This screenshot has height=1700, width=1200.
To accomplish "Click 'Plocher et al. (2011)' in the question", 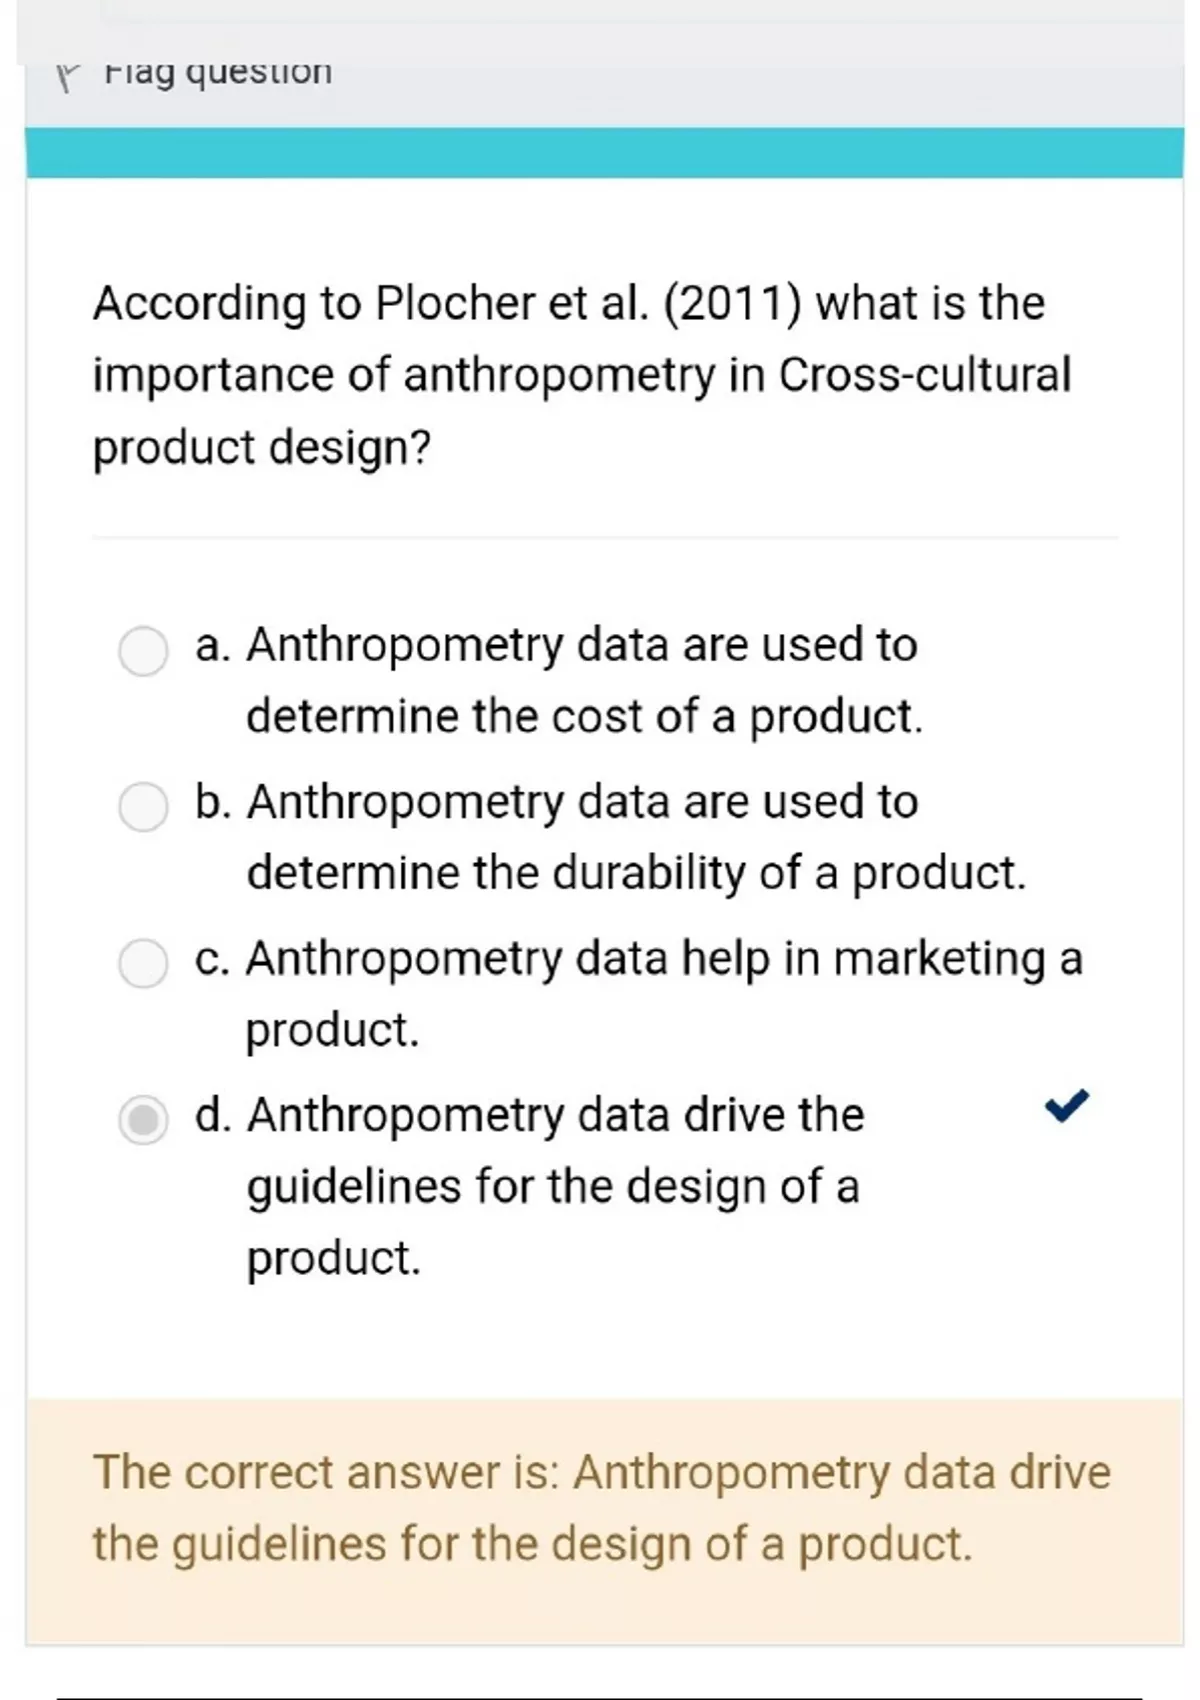I will click(588, 303).
